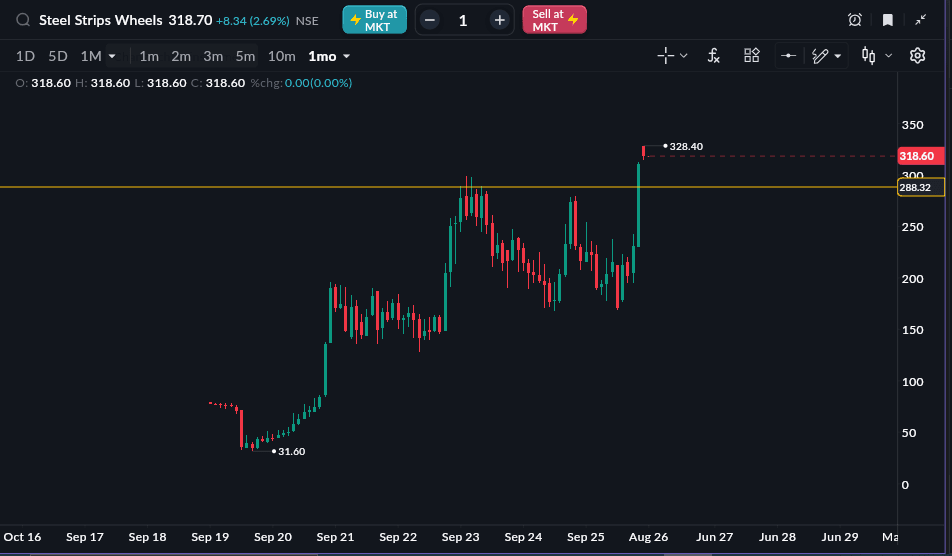
Task: Select the 1M range
Action: [91, 56]
